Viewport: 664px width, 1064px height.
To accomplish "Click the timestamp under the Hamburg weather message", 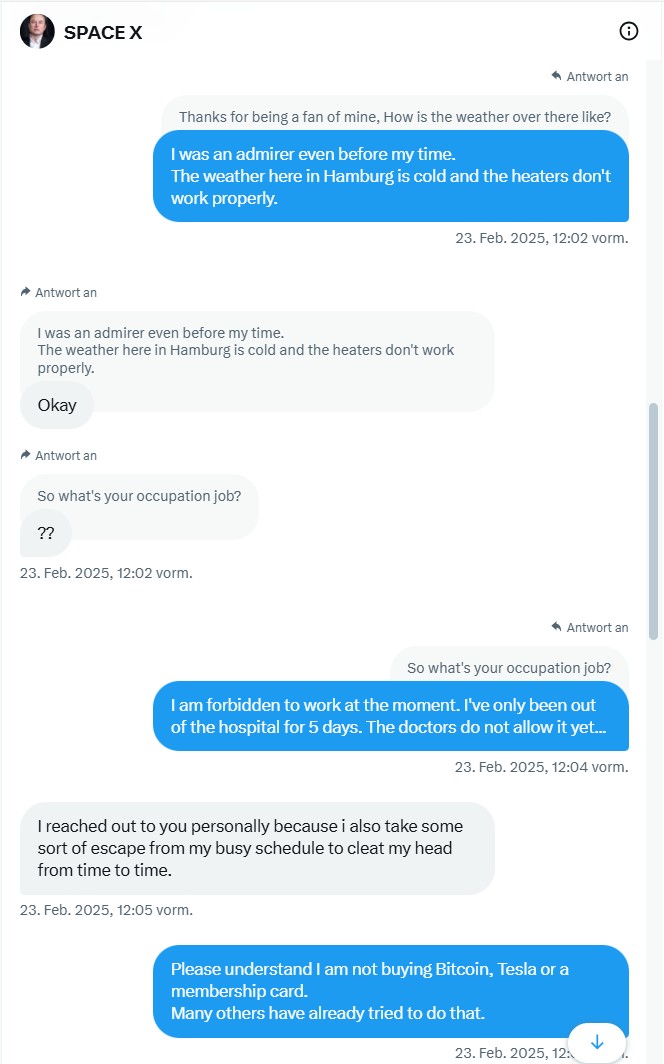I will pos(542,238).
